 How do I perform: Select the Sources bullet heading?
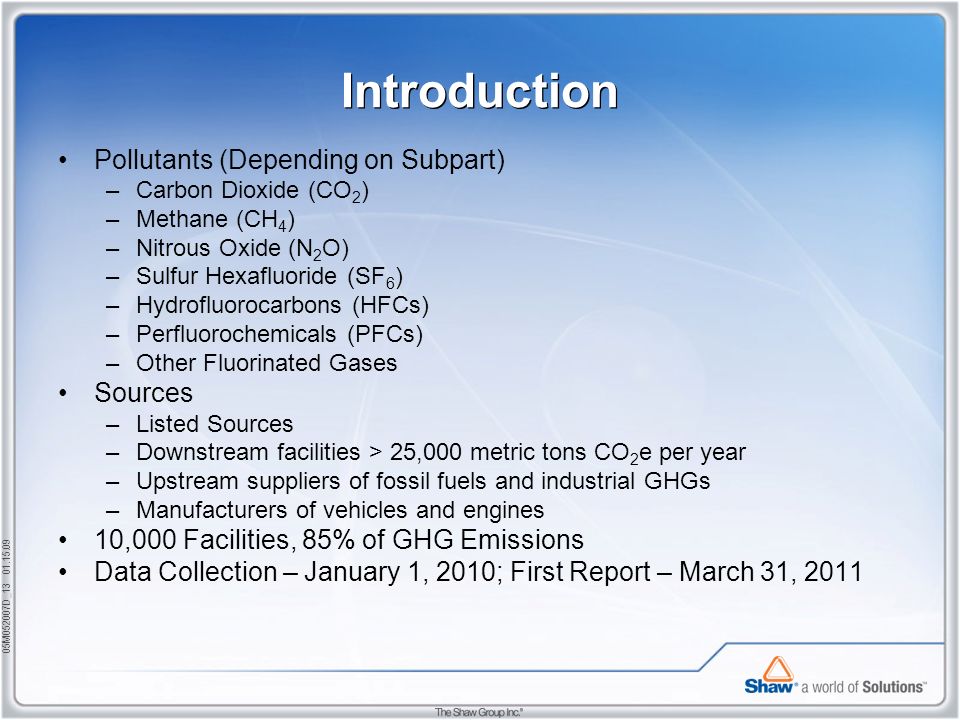(143, 392)
